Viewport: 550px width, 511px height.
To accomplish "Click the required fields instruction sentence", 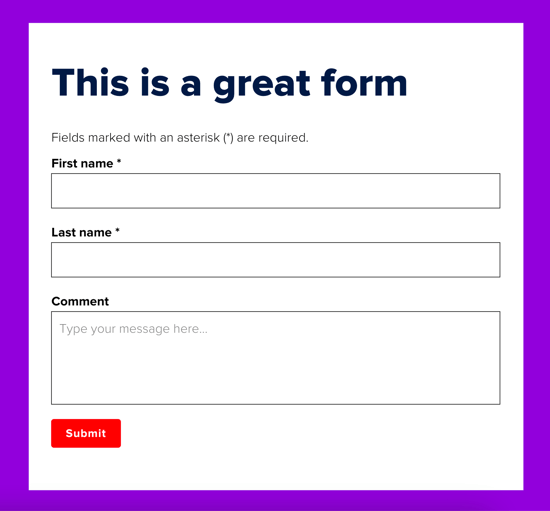I will tap(180, 138).
